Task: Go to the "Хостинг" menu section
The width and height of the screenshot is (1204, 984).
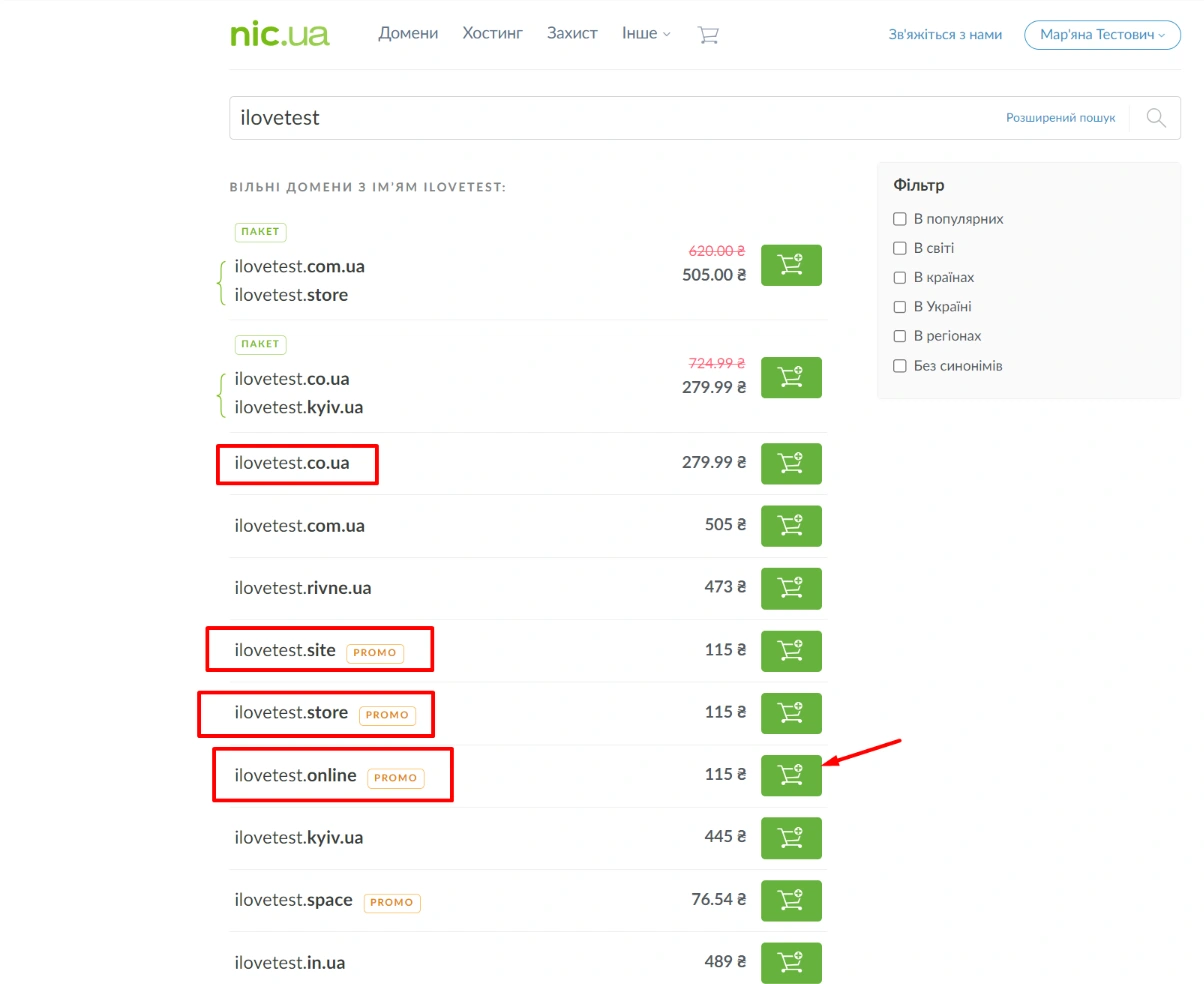Action: [x=492, y=34]
